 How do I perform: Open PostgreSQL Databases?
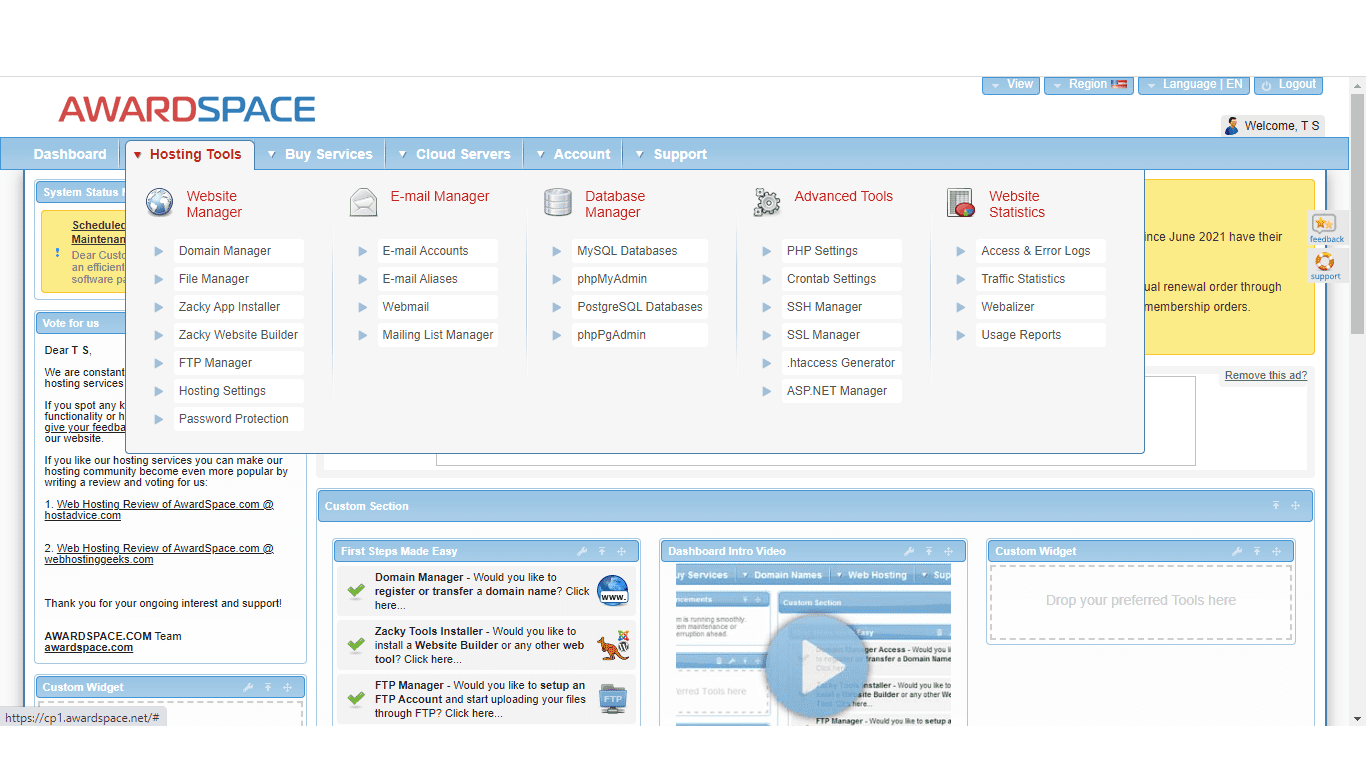point(640,307)
